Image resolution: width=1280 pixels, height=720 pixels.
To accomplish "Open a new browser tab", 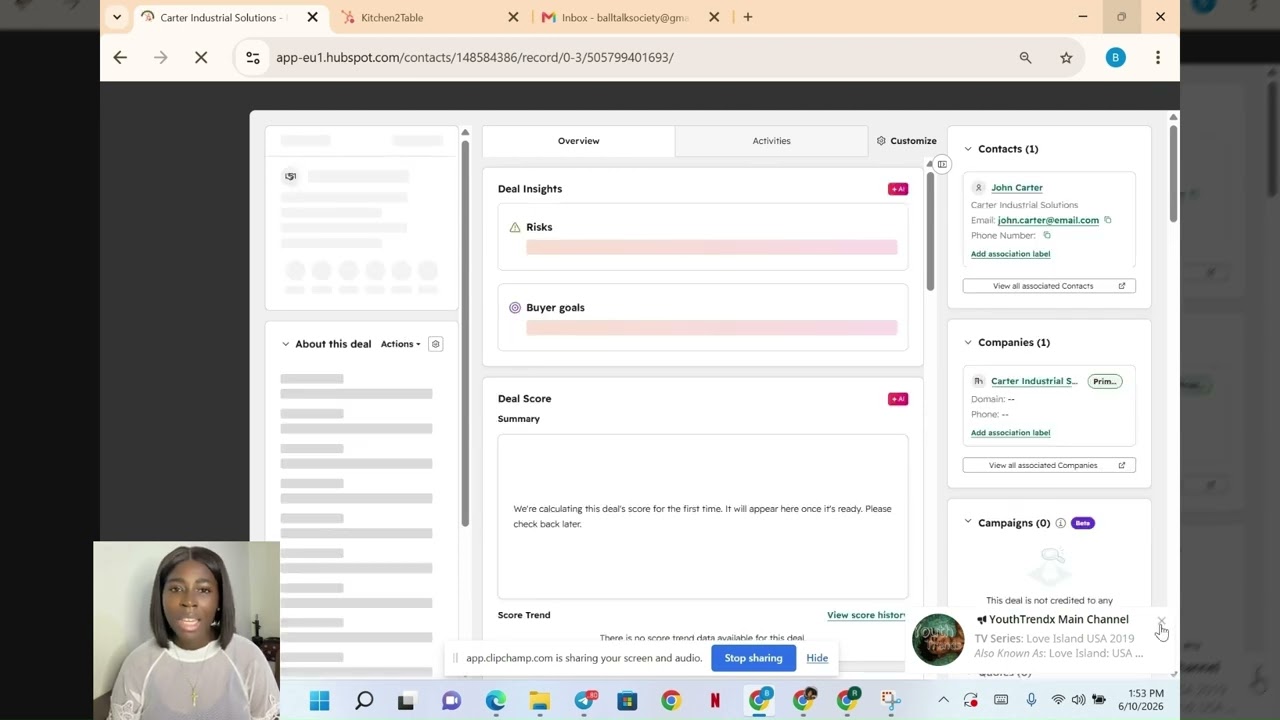I will [748, 17].
